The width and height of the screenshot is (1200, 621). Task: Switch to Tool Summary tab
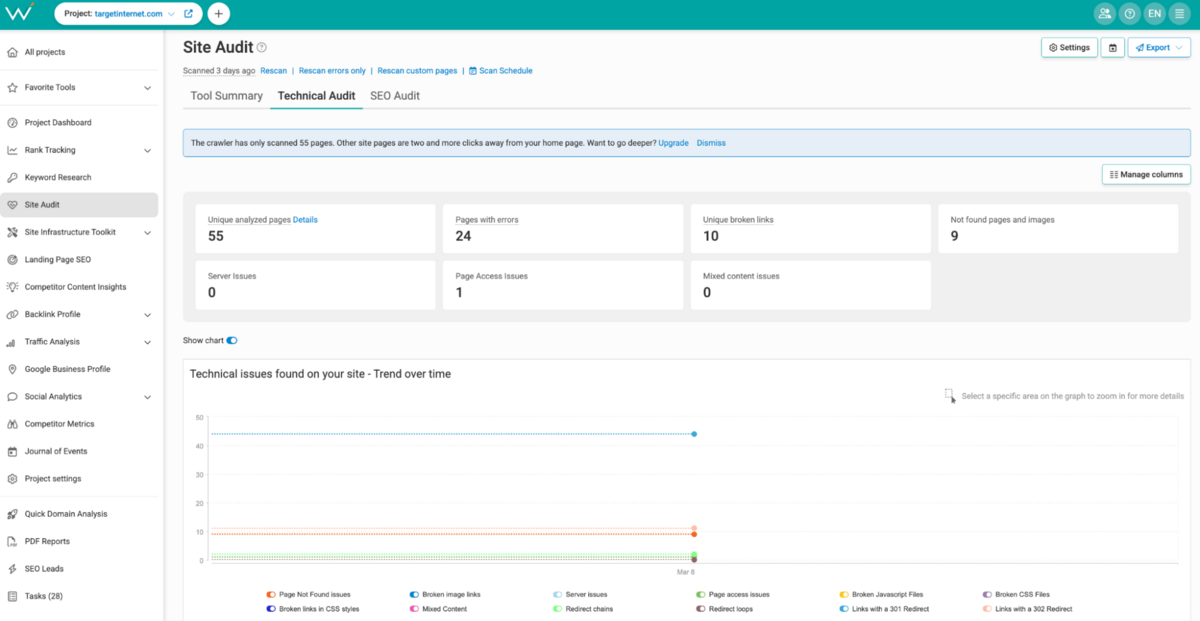(227, 96)
